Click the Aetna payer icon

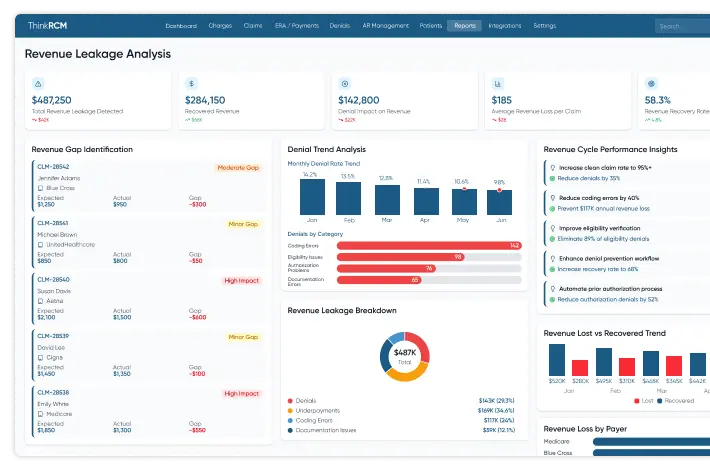pos(41,301)
